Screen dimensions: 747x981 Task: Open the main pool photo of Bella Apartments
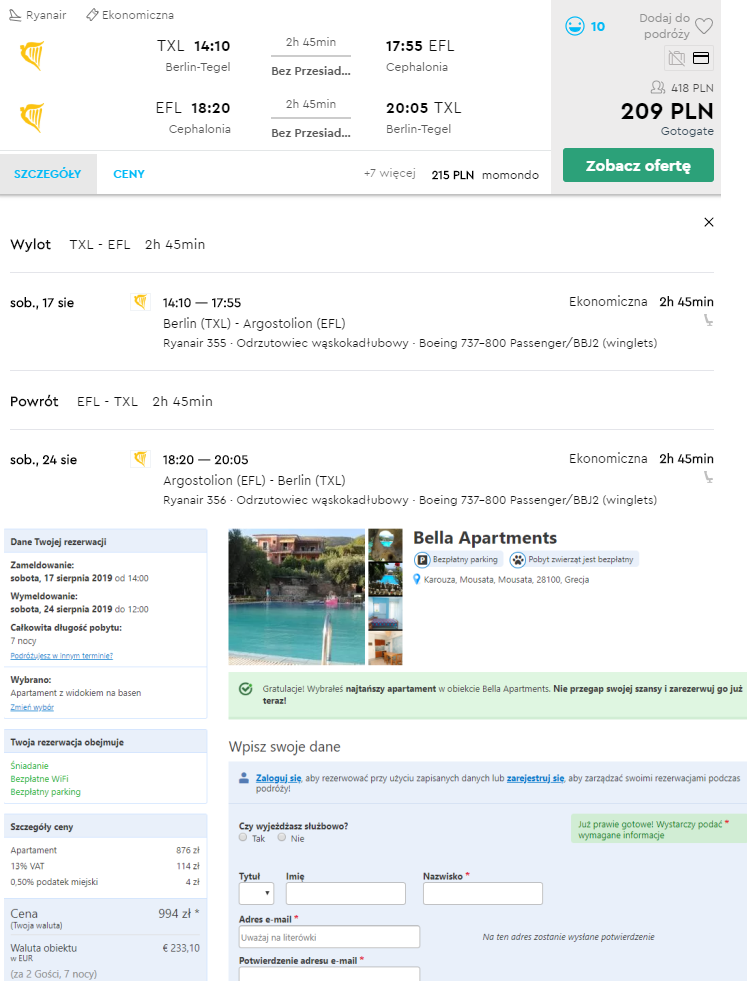click(x=297, y=597)
